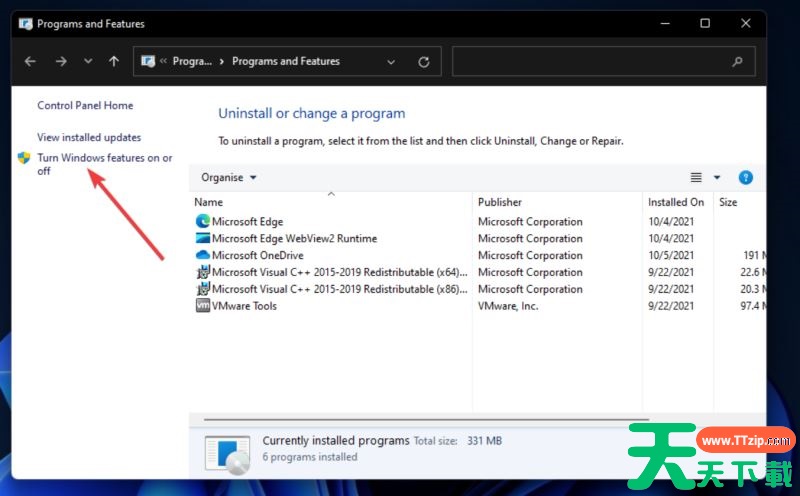
Task: Select VMware Tools entry
Action: click(244, 306)
